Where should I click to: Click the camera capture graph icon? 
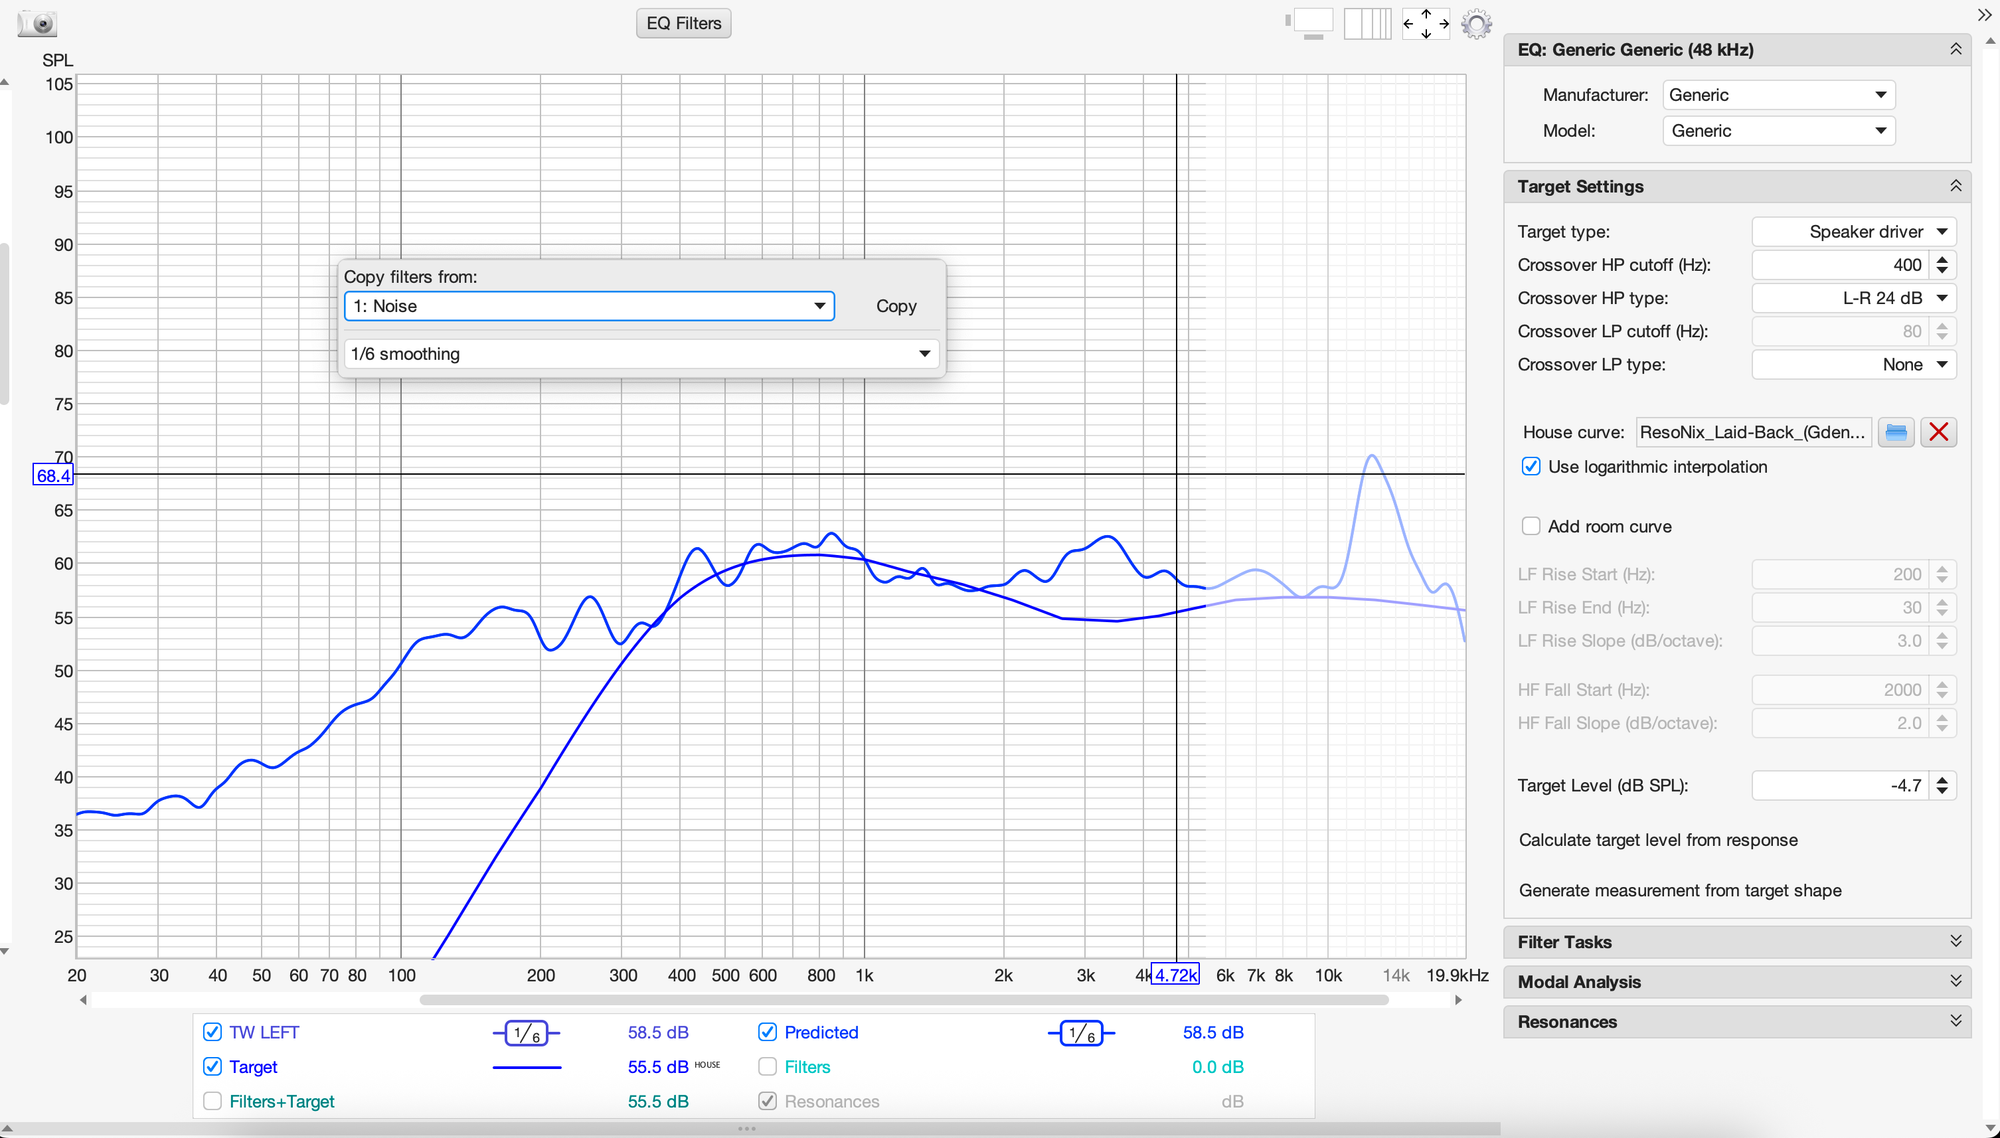click(38, 23)
